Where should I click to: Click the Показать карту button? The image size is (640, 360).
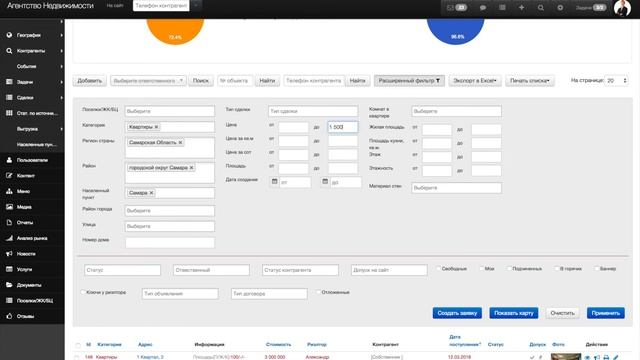[513, 313]
